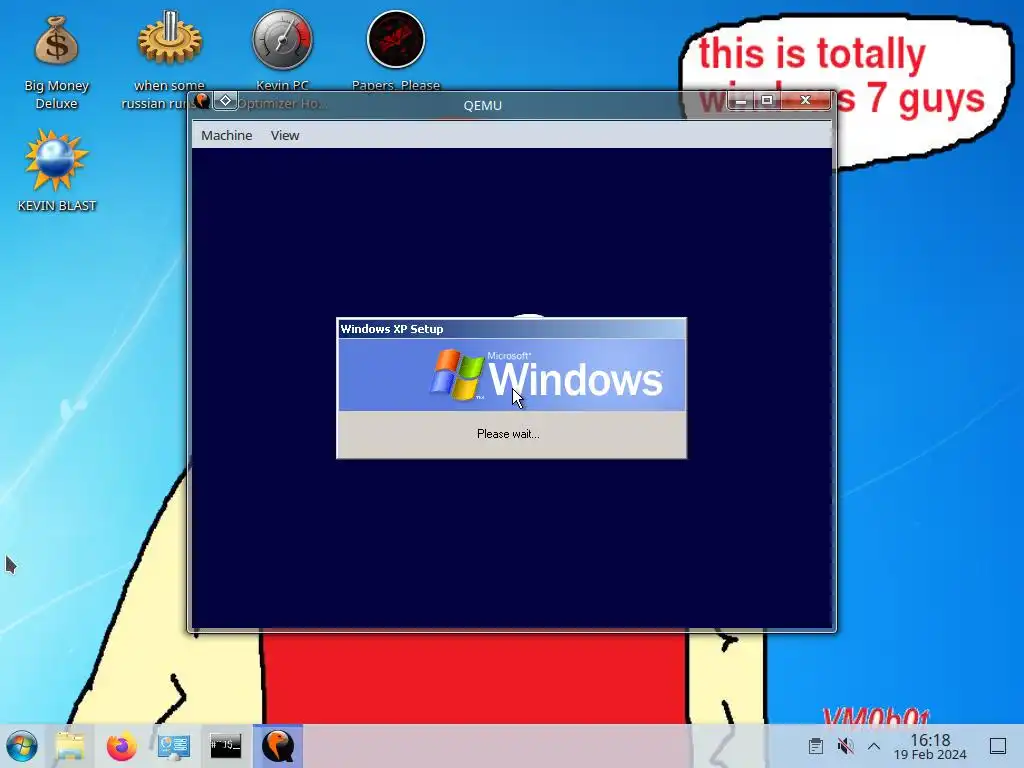This screenshot has height=768, width=1024.
Task: Close the QEMU window
Action: pos(805,100)
